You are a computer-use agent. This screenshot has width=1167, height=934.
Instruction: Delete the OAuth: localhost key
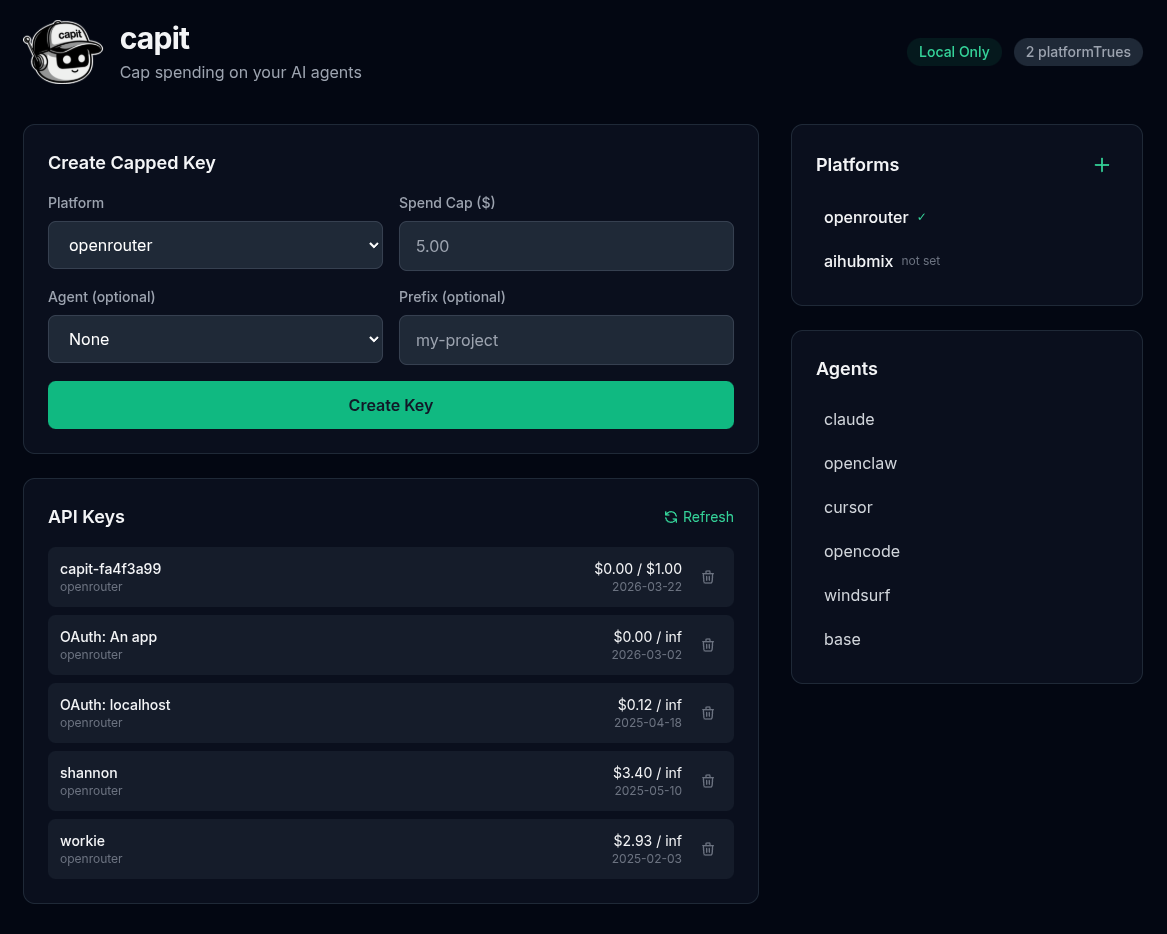(x=708, y=713)
